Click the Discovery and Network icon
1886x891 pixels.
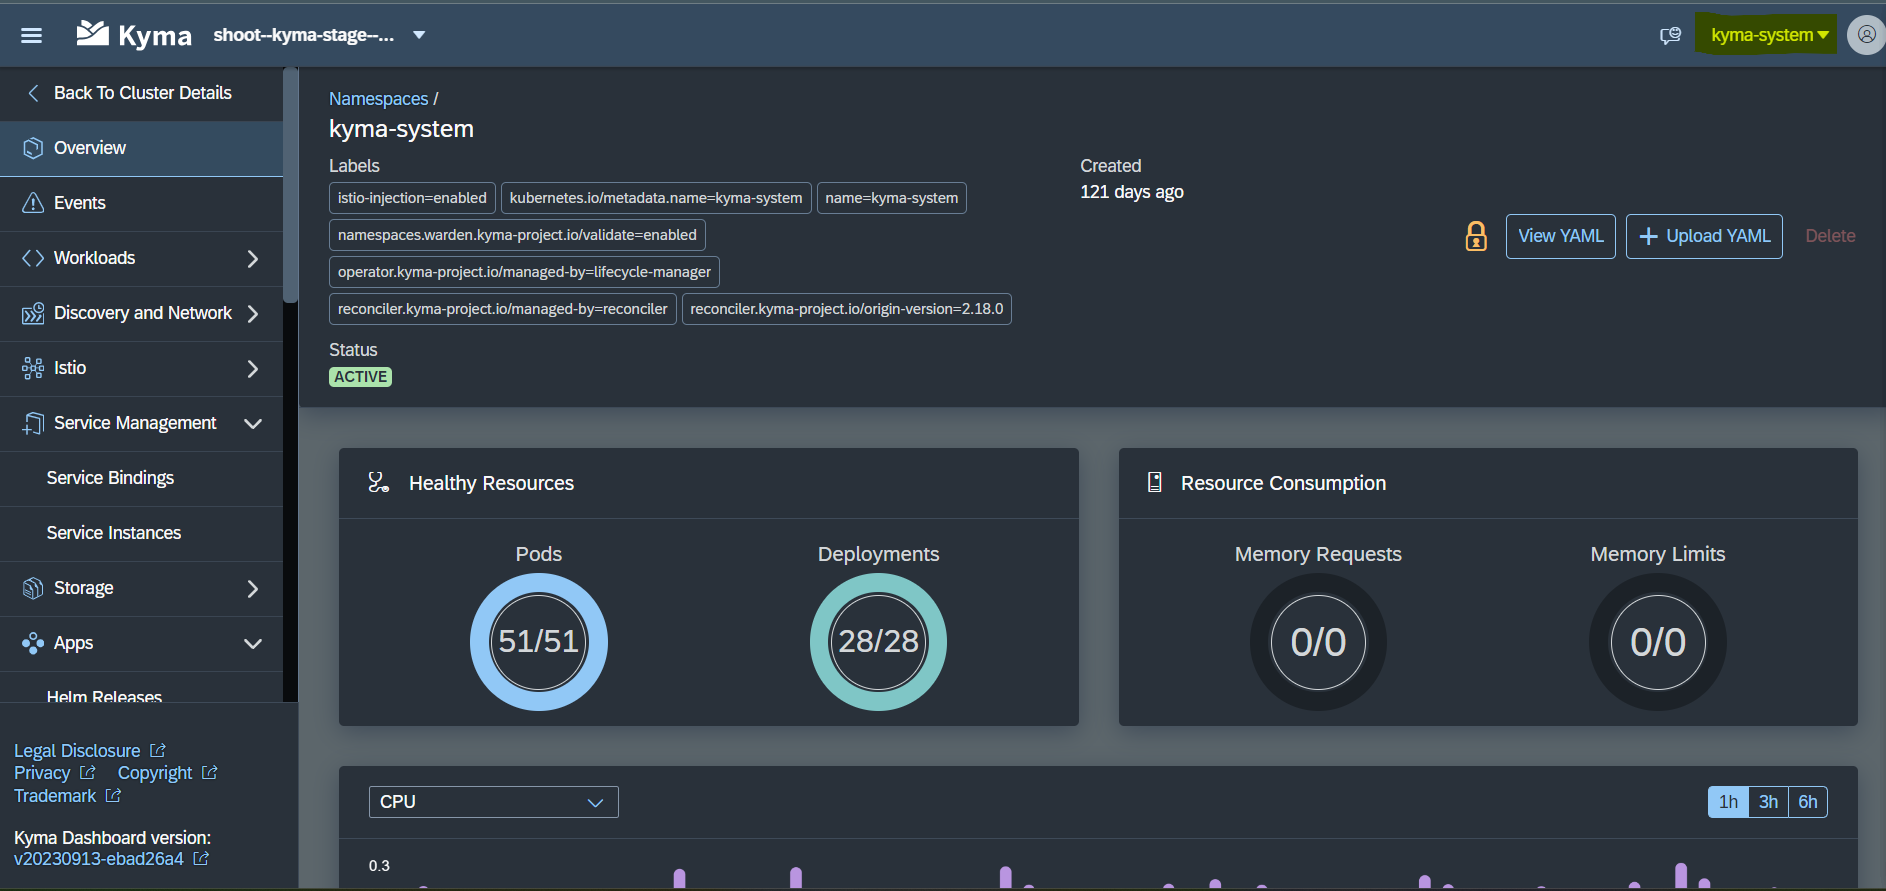tap(33, 313)
